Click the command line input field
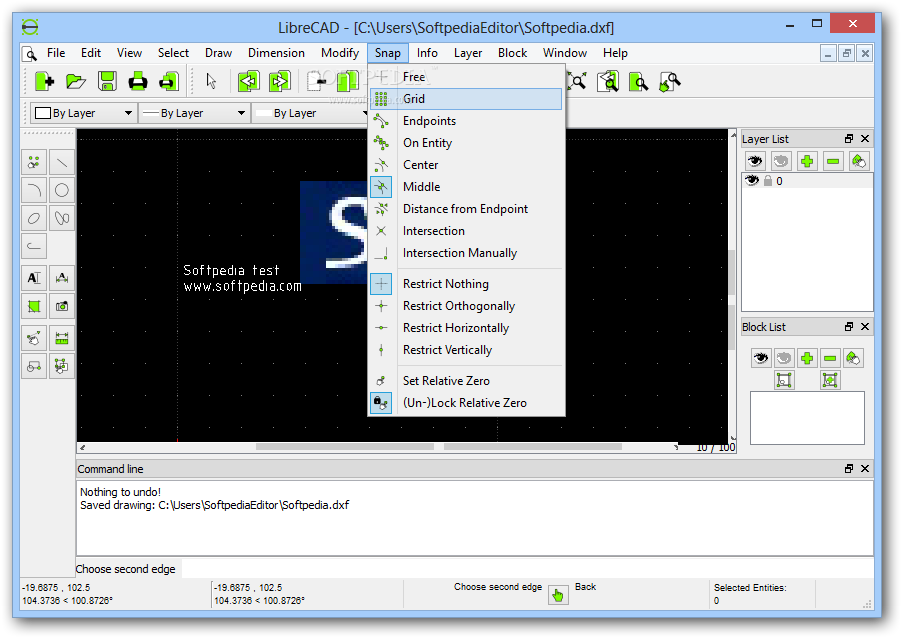 coord(527,569)
